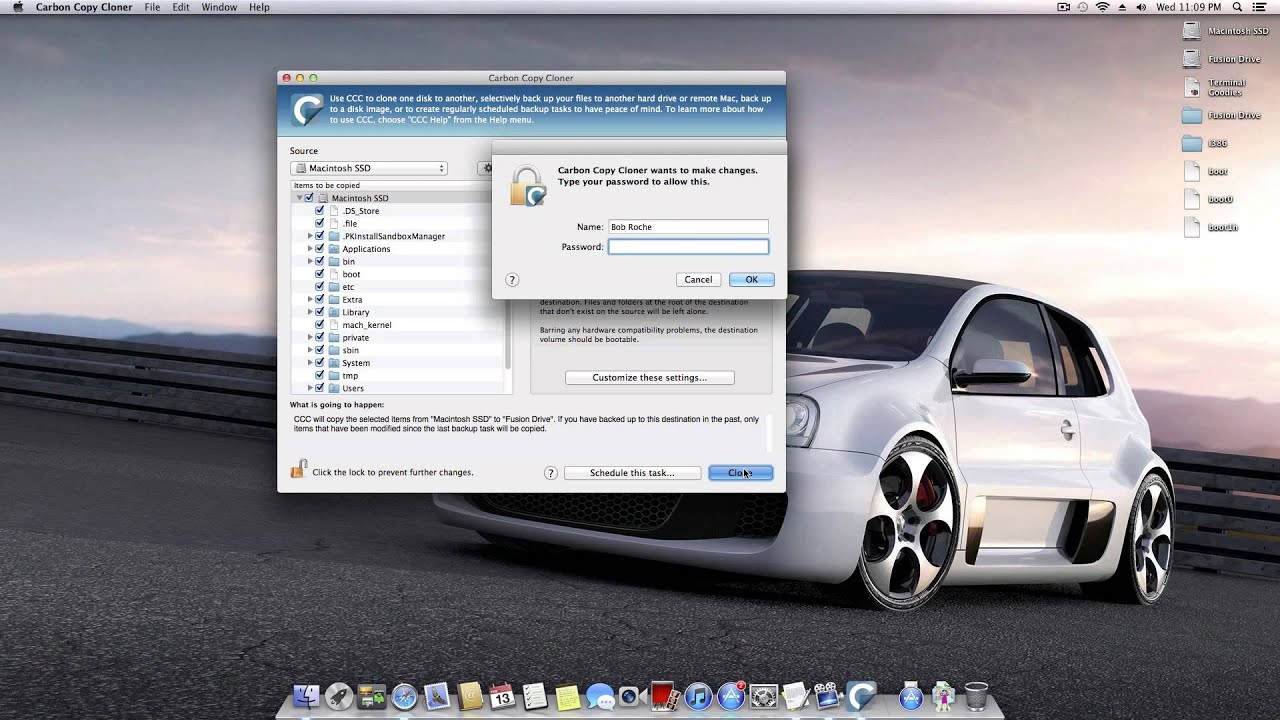Image resolution: width=1280 pixels, height=720 pixels.
Task: Open iTunes music note icon in dock
Action: [x=698, y=696]
